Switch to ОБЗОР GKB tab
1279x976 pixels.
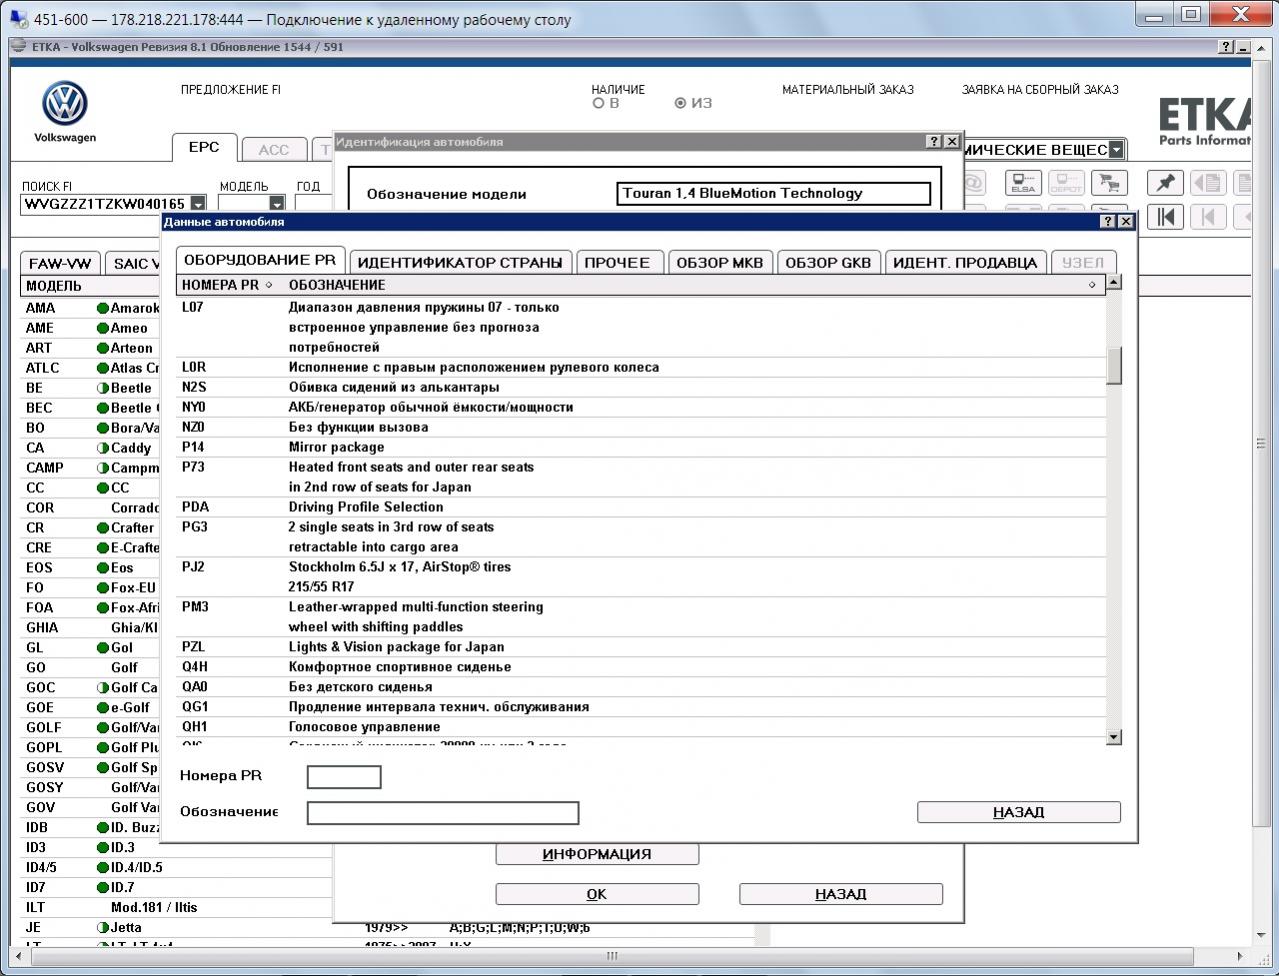click(828, 262)
